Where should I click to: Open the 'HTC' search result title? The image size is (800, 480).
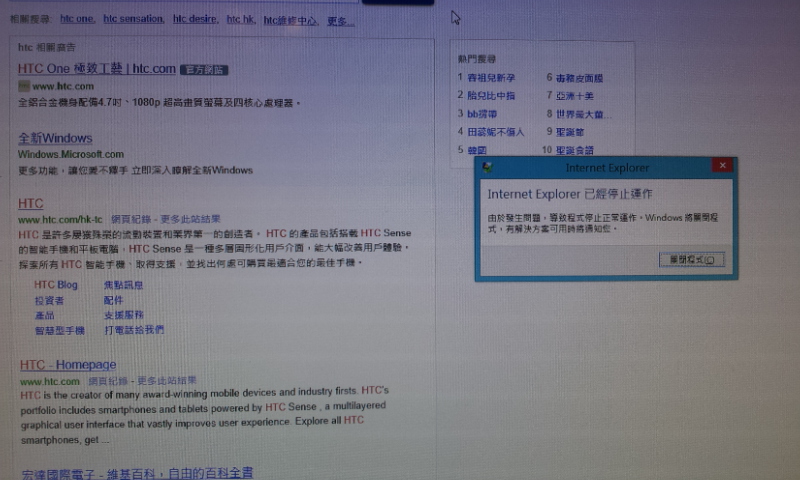pyautogui.click(x=31, y=204)
